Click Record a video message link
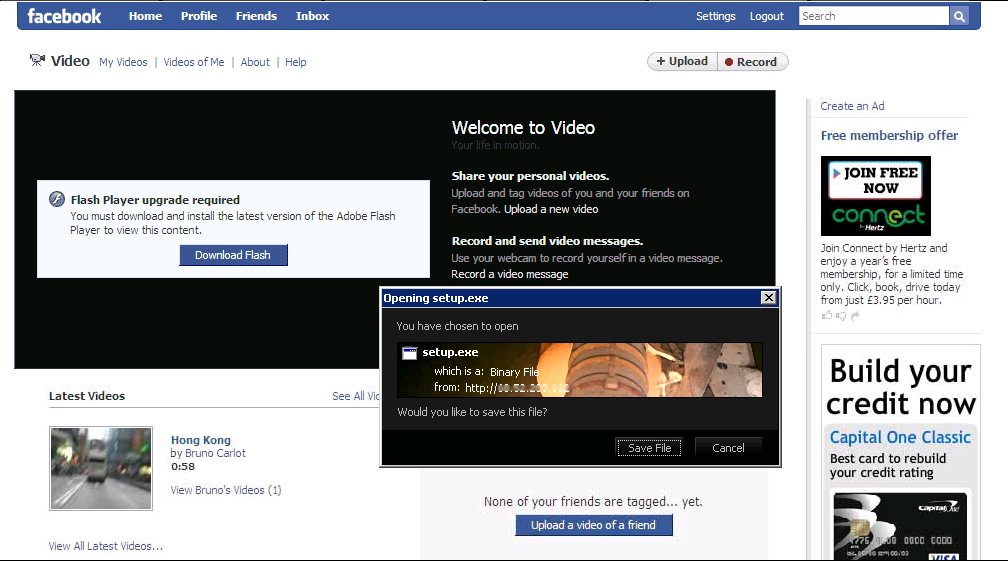This screenshot has height=561, width=1008. [510, 274]
